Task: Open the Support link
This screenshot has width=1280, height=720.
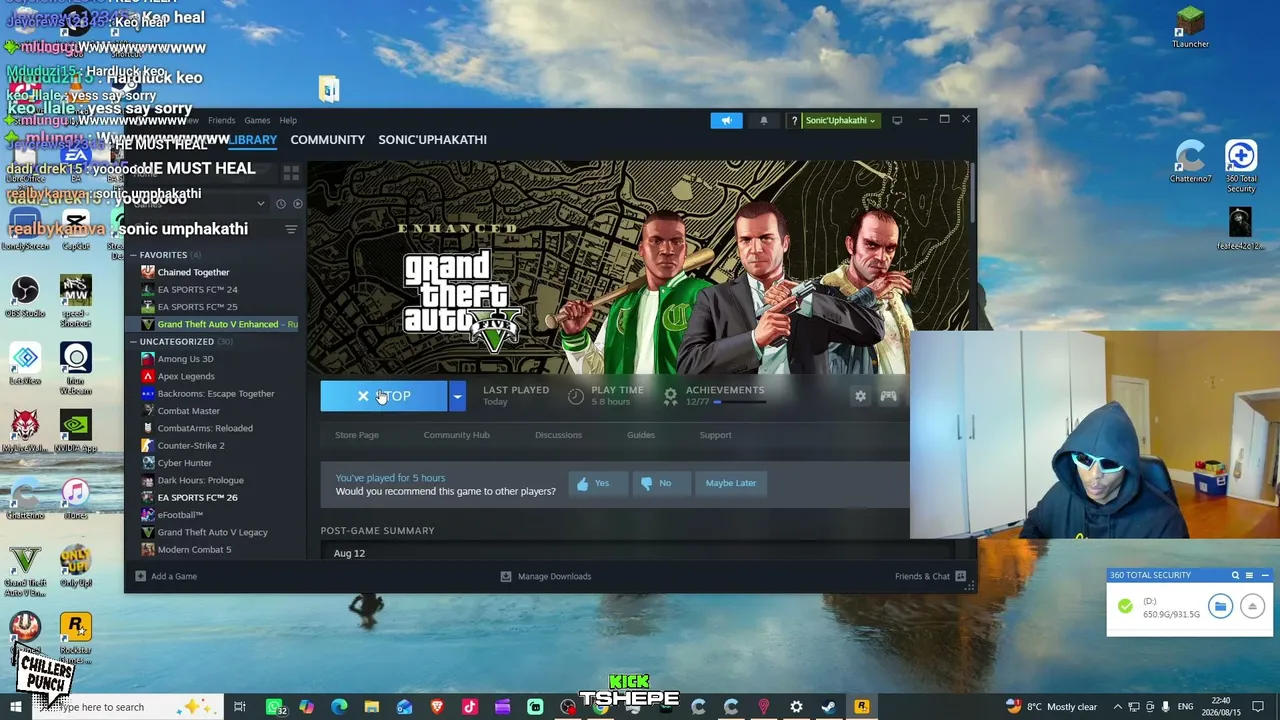Action: tap(716, 435)
